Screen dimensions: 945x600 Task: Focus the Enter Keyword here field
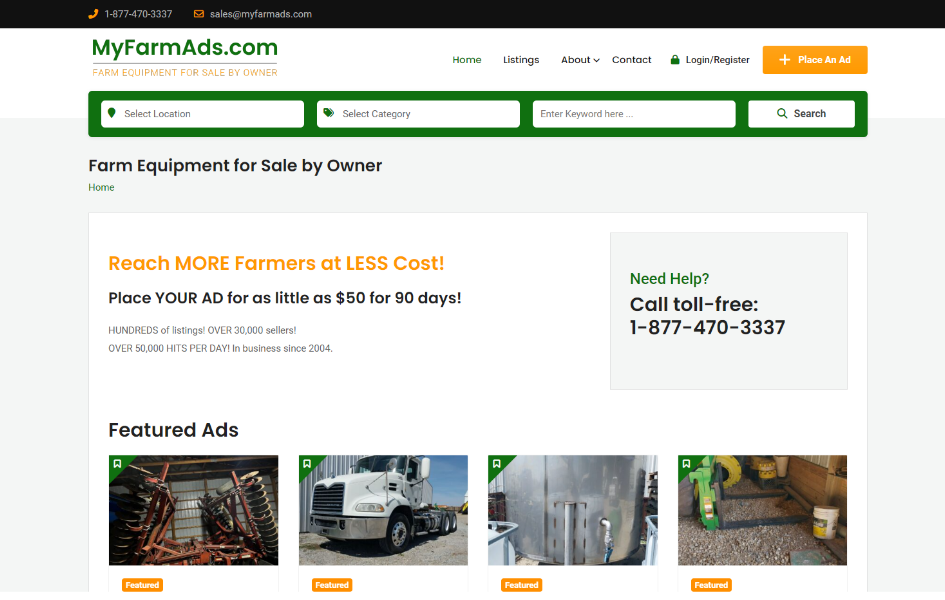634,114
